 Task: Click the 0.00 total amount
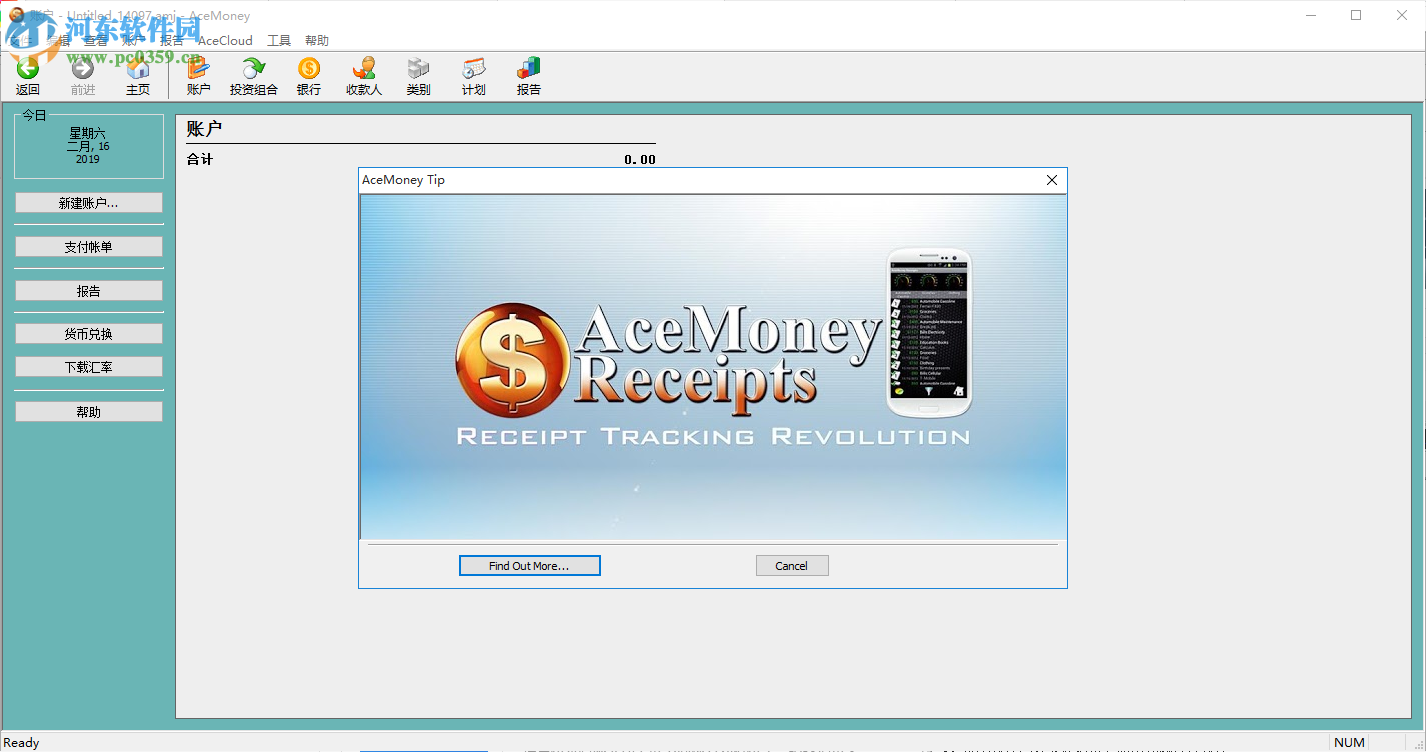point(640,160)
